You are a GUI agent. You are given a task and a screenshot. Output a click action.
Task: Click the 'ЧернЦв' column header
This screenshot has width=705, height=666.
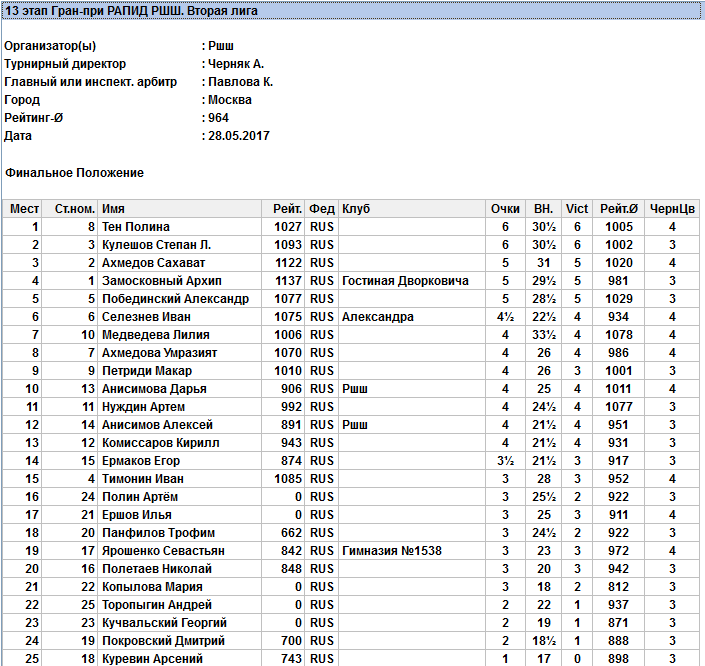672,209
